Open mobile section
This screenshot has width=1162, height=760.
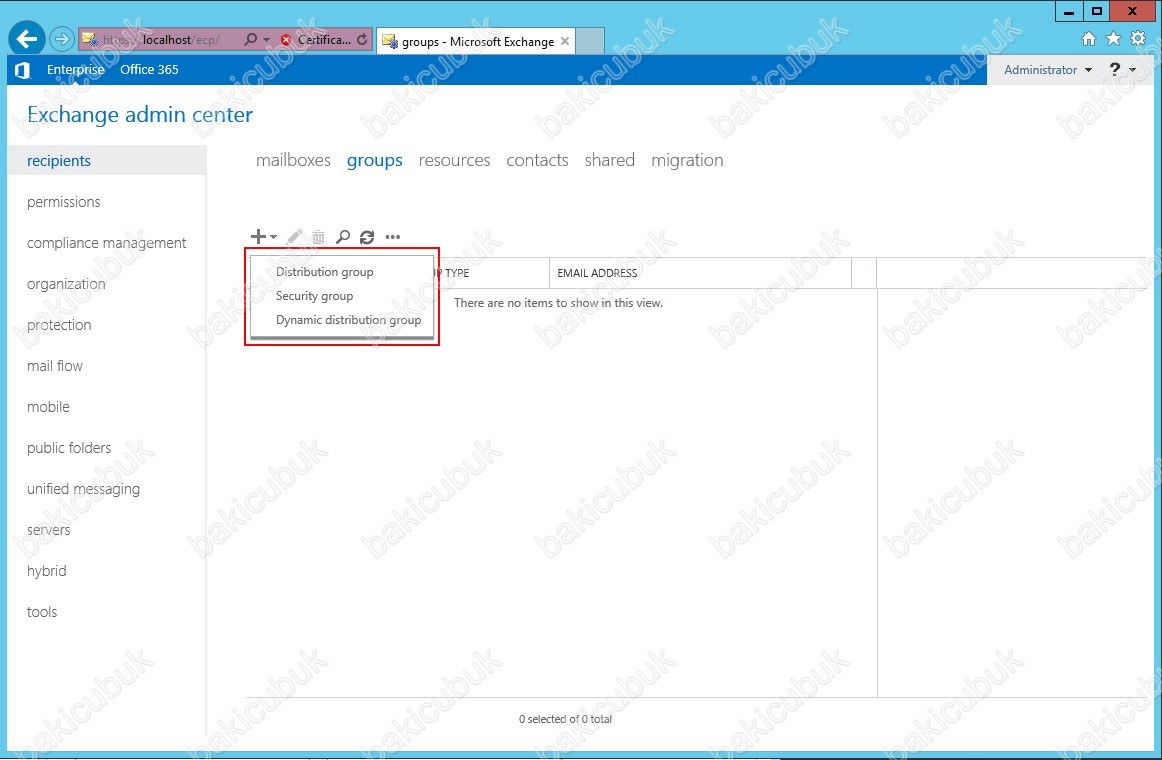[x=48, y=407]
